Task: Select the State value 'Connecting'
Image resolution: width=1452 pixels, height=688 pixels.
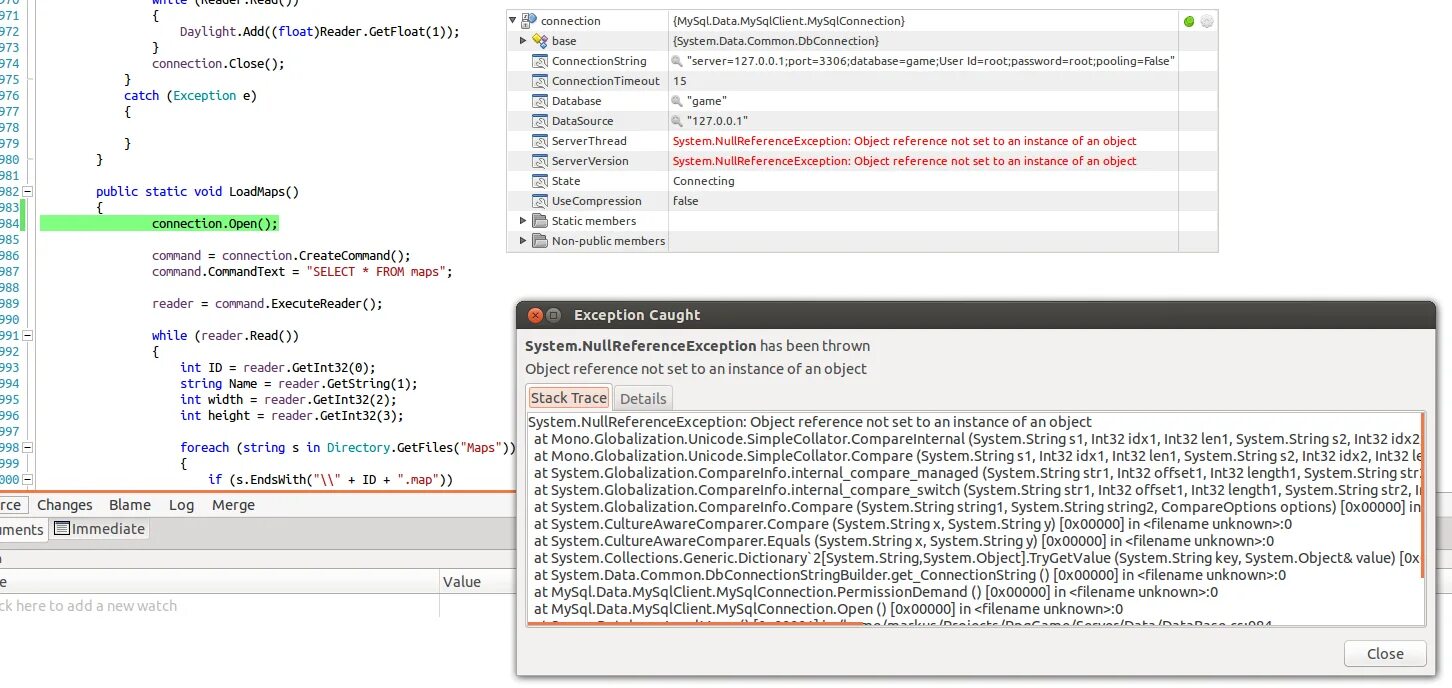Action: 703,181
